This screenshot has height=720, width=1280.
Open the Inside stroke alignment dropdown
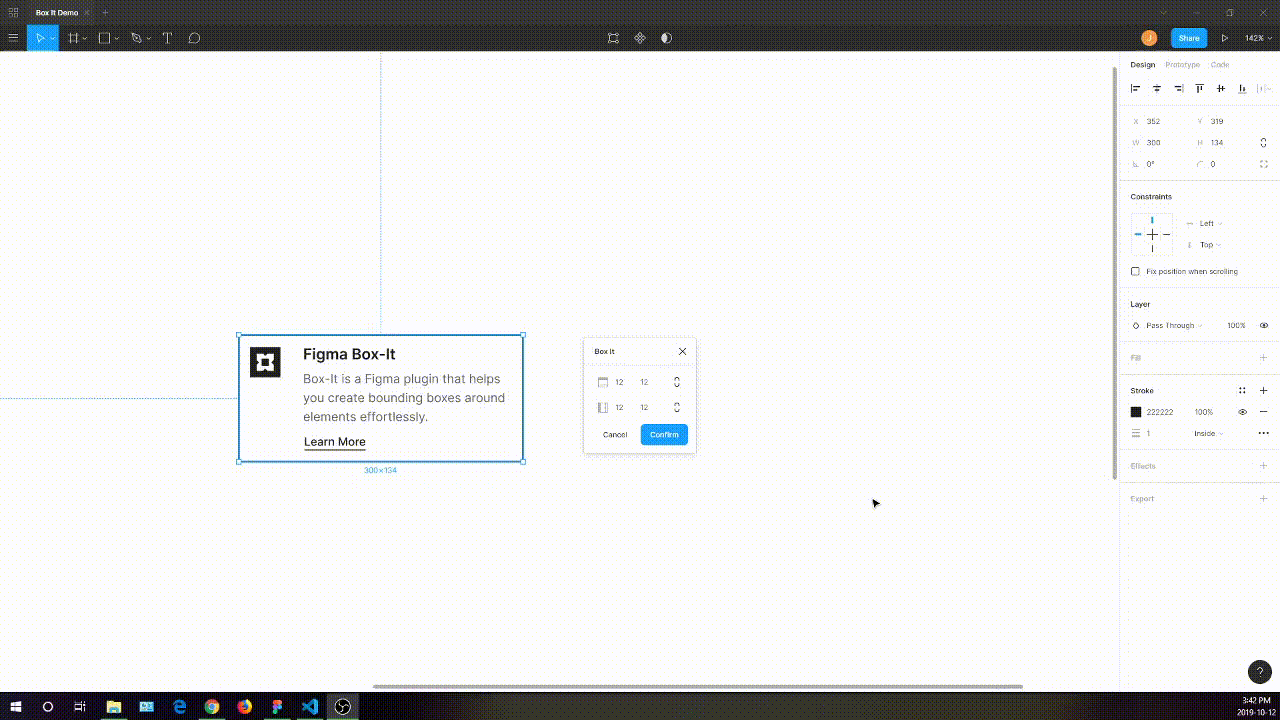pyautogui.click(x=1207, y=433)
